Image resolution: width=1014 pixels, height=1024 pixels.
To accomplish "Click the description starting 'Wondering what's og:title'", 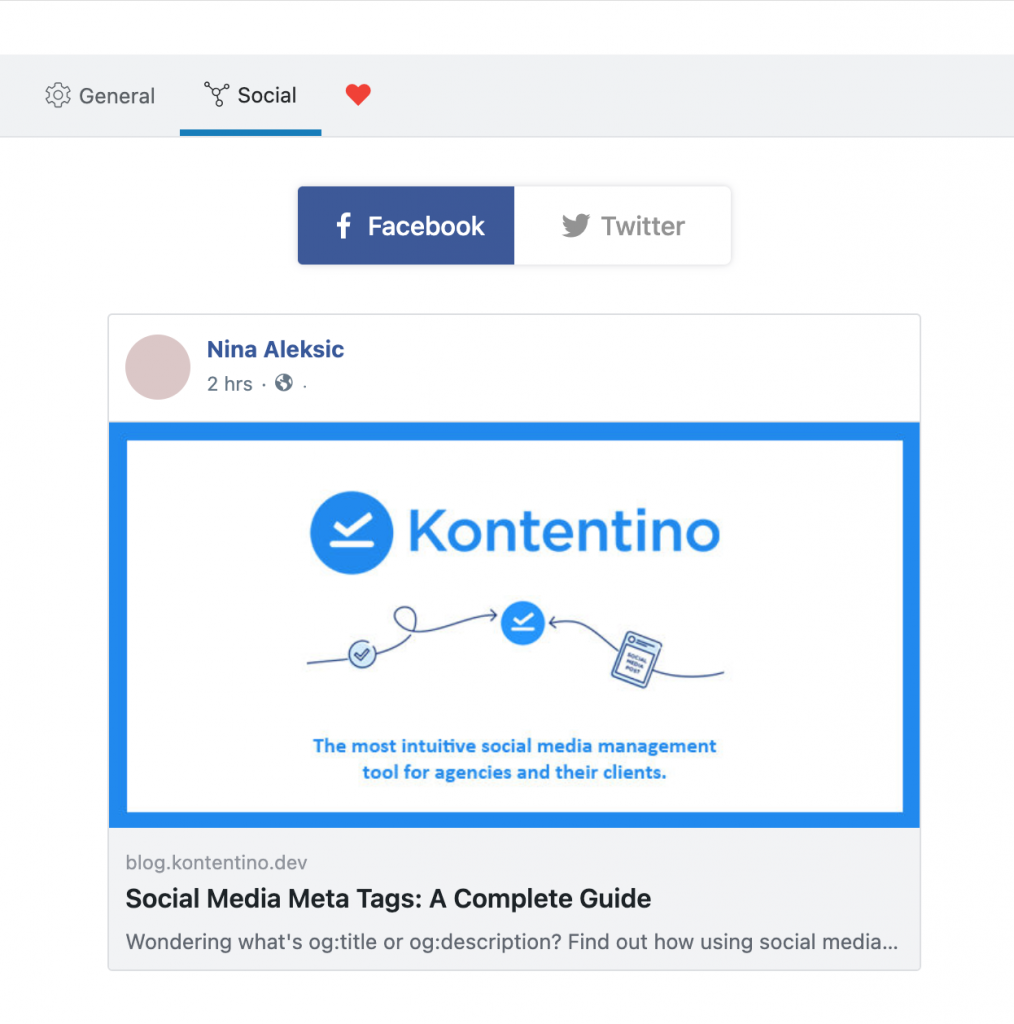I will coord(511,942).
